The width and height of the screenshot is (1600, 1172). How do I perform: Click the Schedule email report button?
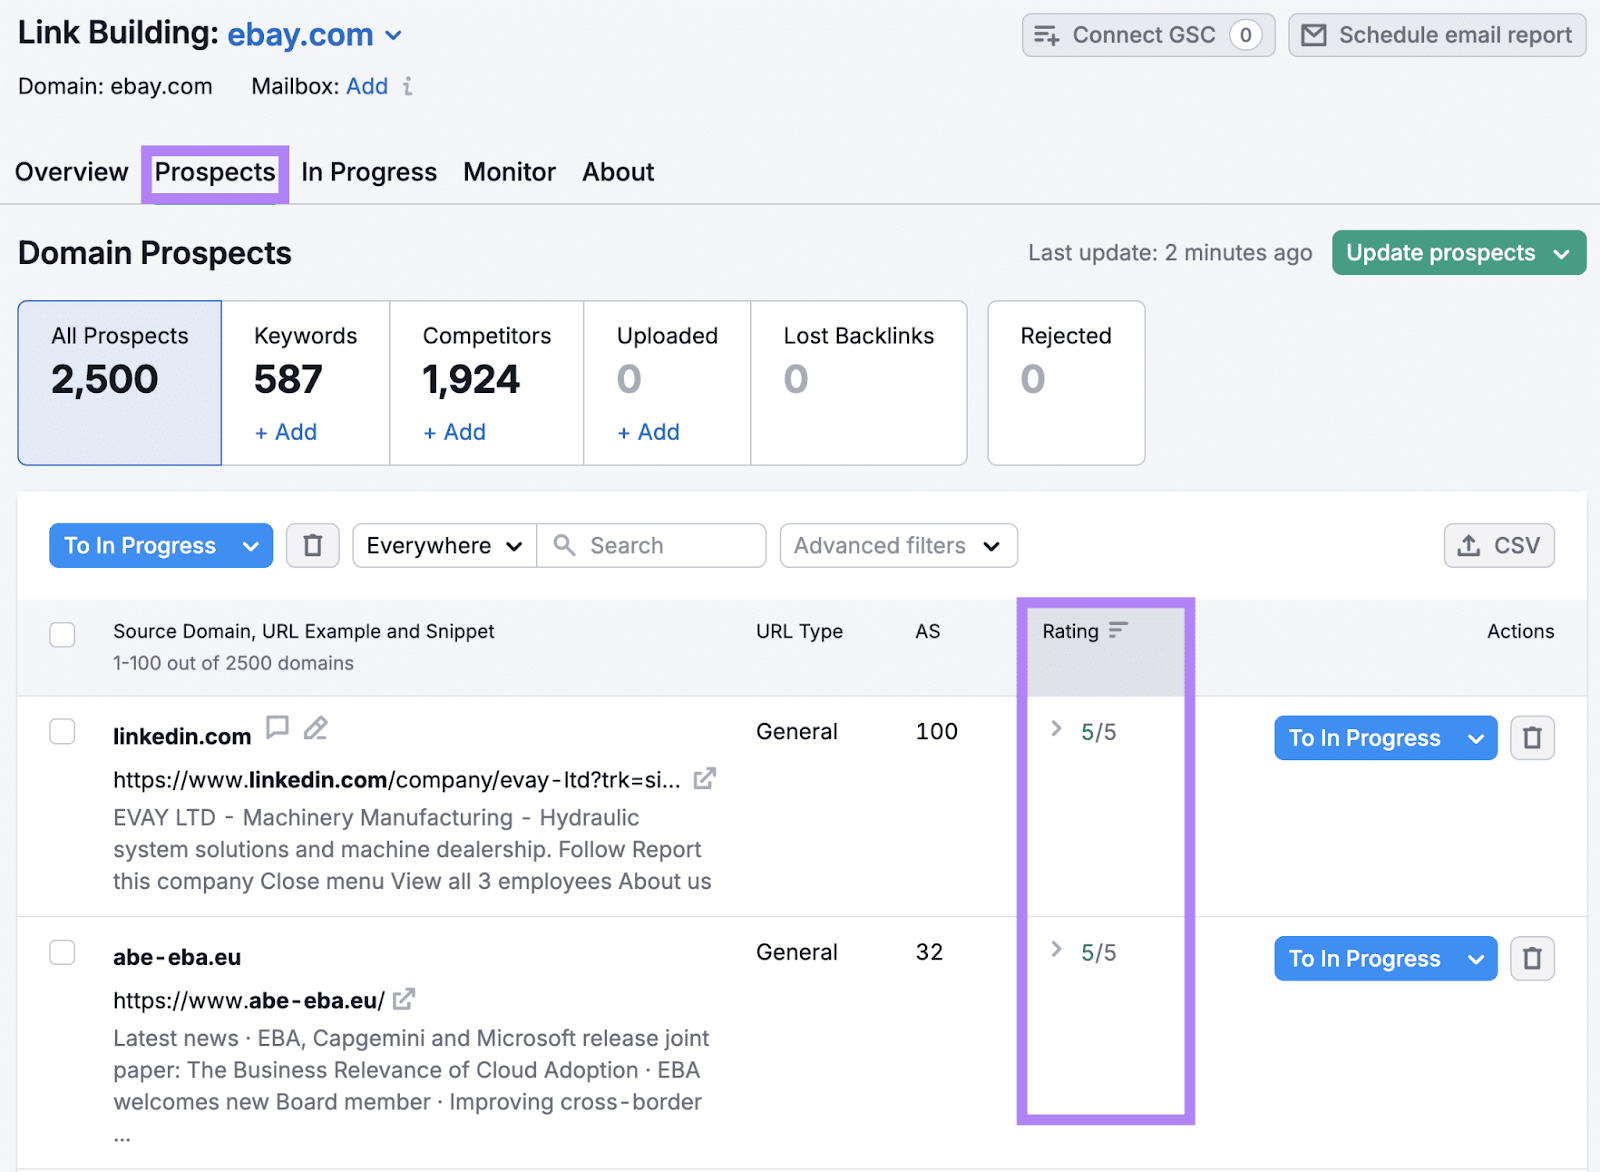[1437, 36]
